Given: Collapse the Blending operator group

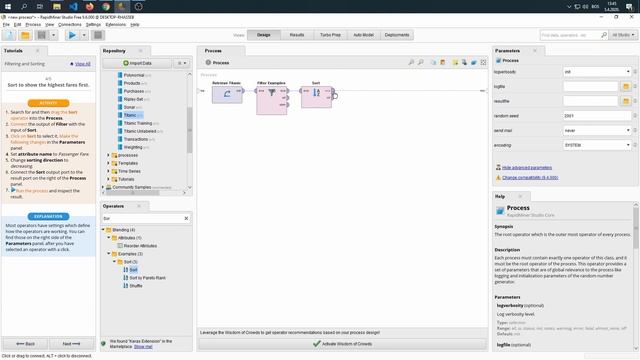Looking at the screenshot, I should click(103, 230).
